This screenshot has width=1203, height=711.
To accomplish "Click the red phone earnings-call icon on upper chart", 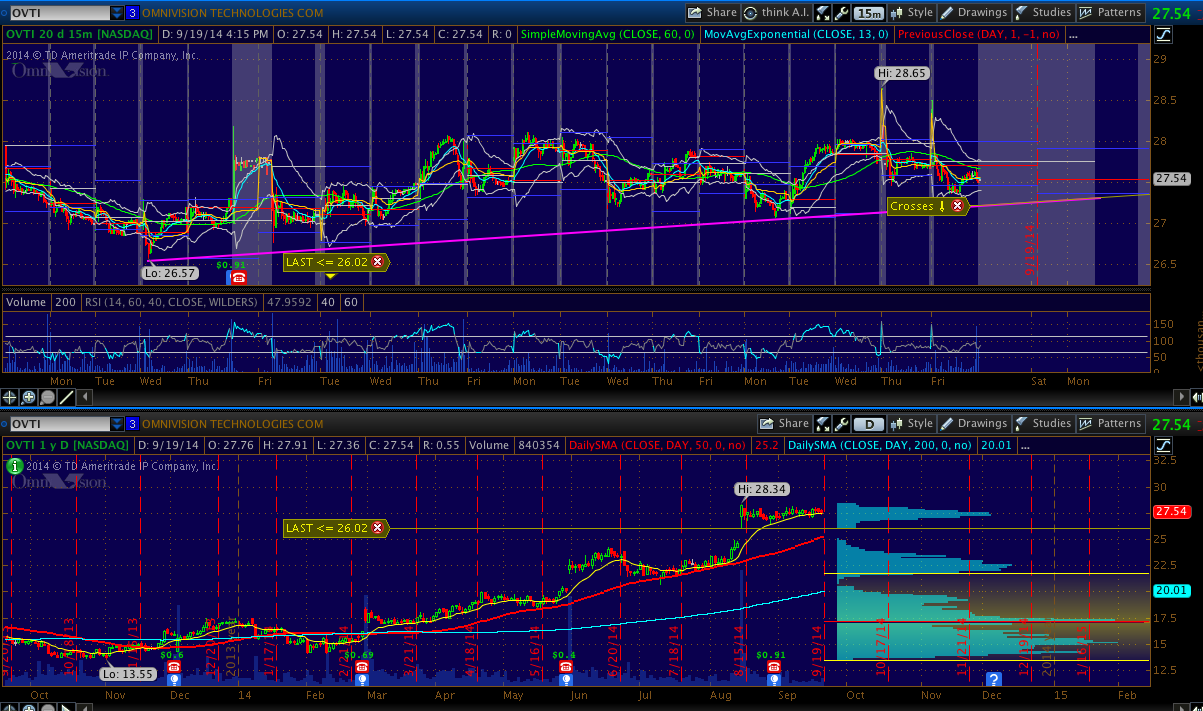I will pos(239,278).
